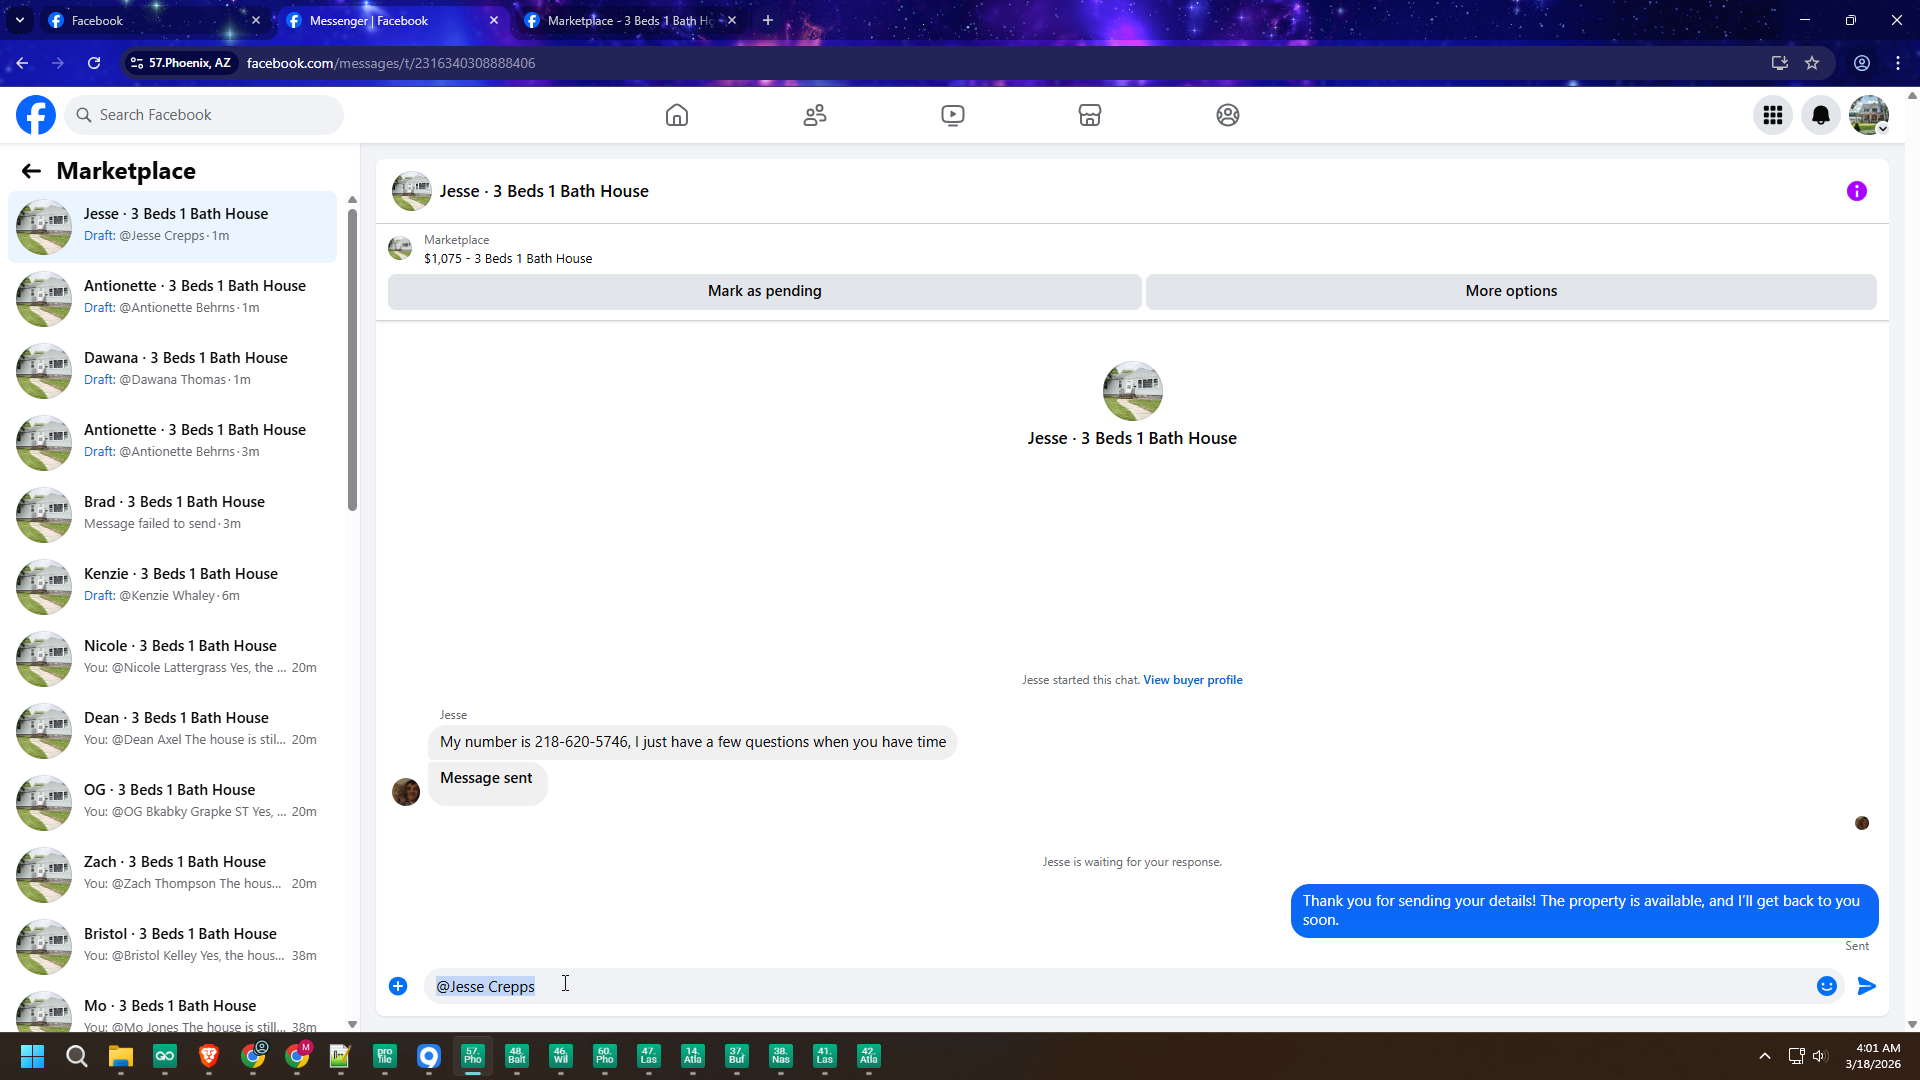Open Chrome three-dot menu
The width and height of the screenshot is (1920, 1080).
(x=1898, y=63)
